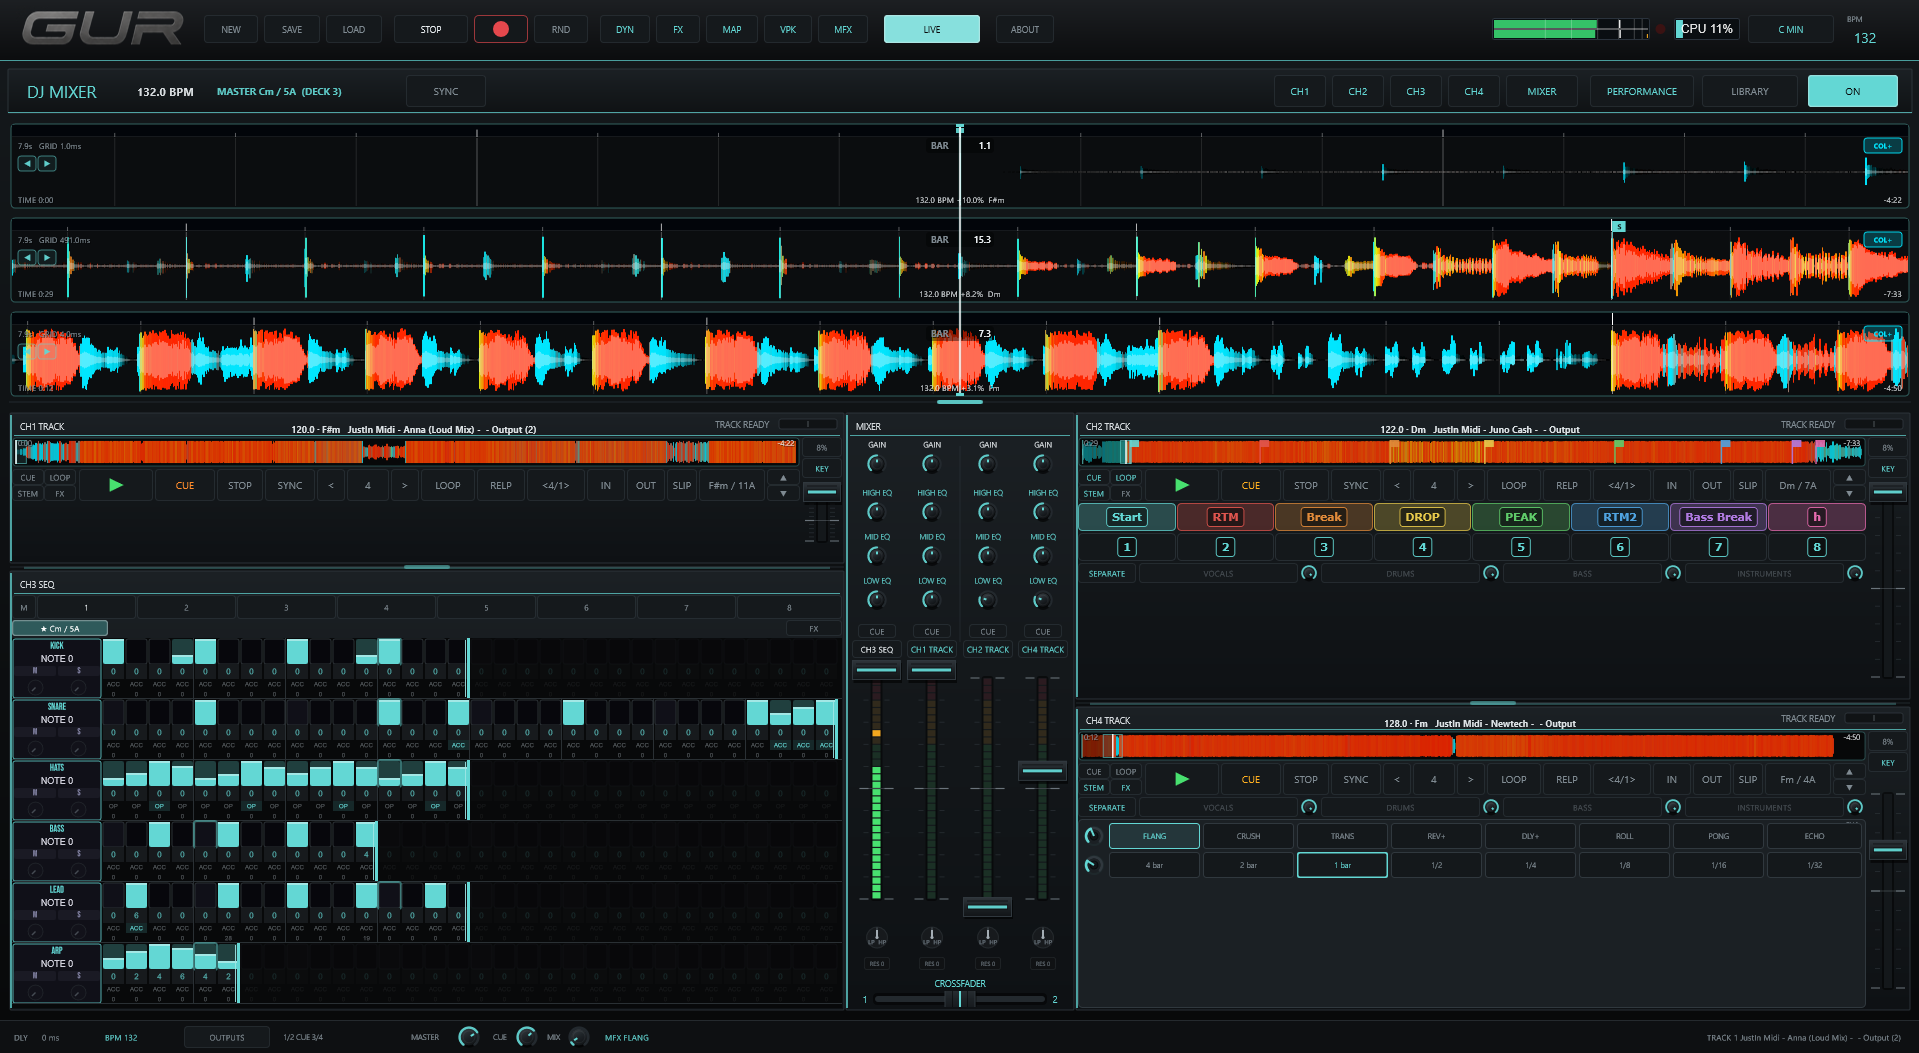Open CH1 key display F#m / 11A
1919x1053 pixels.
732,486
